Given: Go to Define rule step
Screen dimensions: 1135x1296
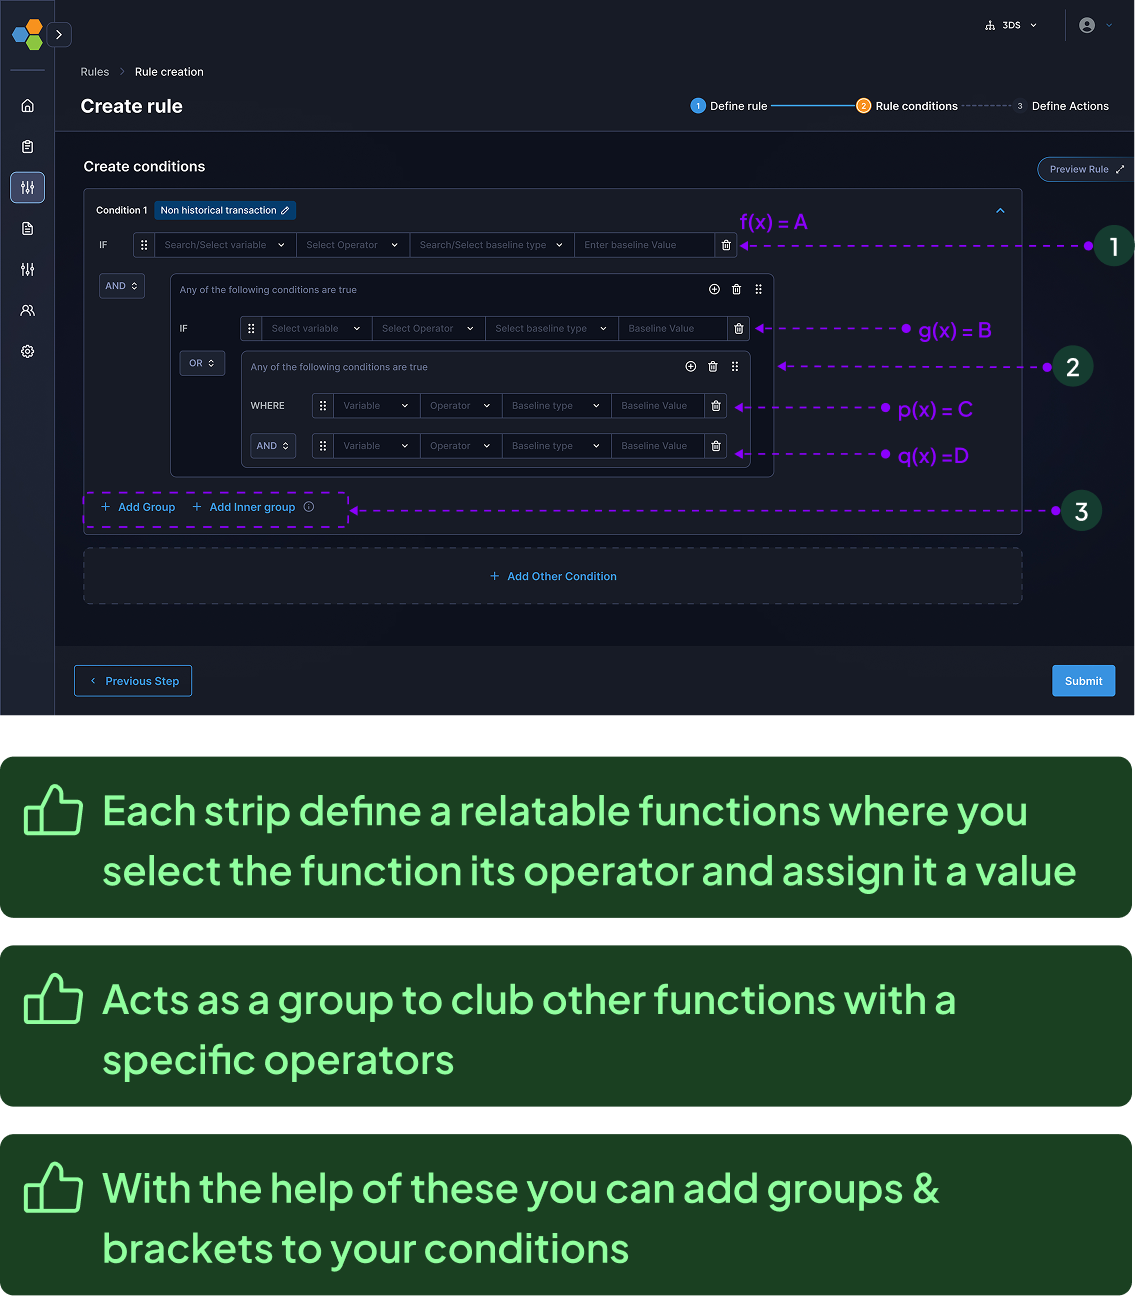Looking at the screenshot, I should point(729,106).
